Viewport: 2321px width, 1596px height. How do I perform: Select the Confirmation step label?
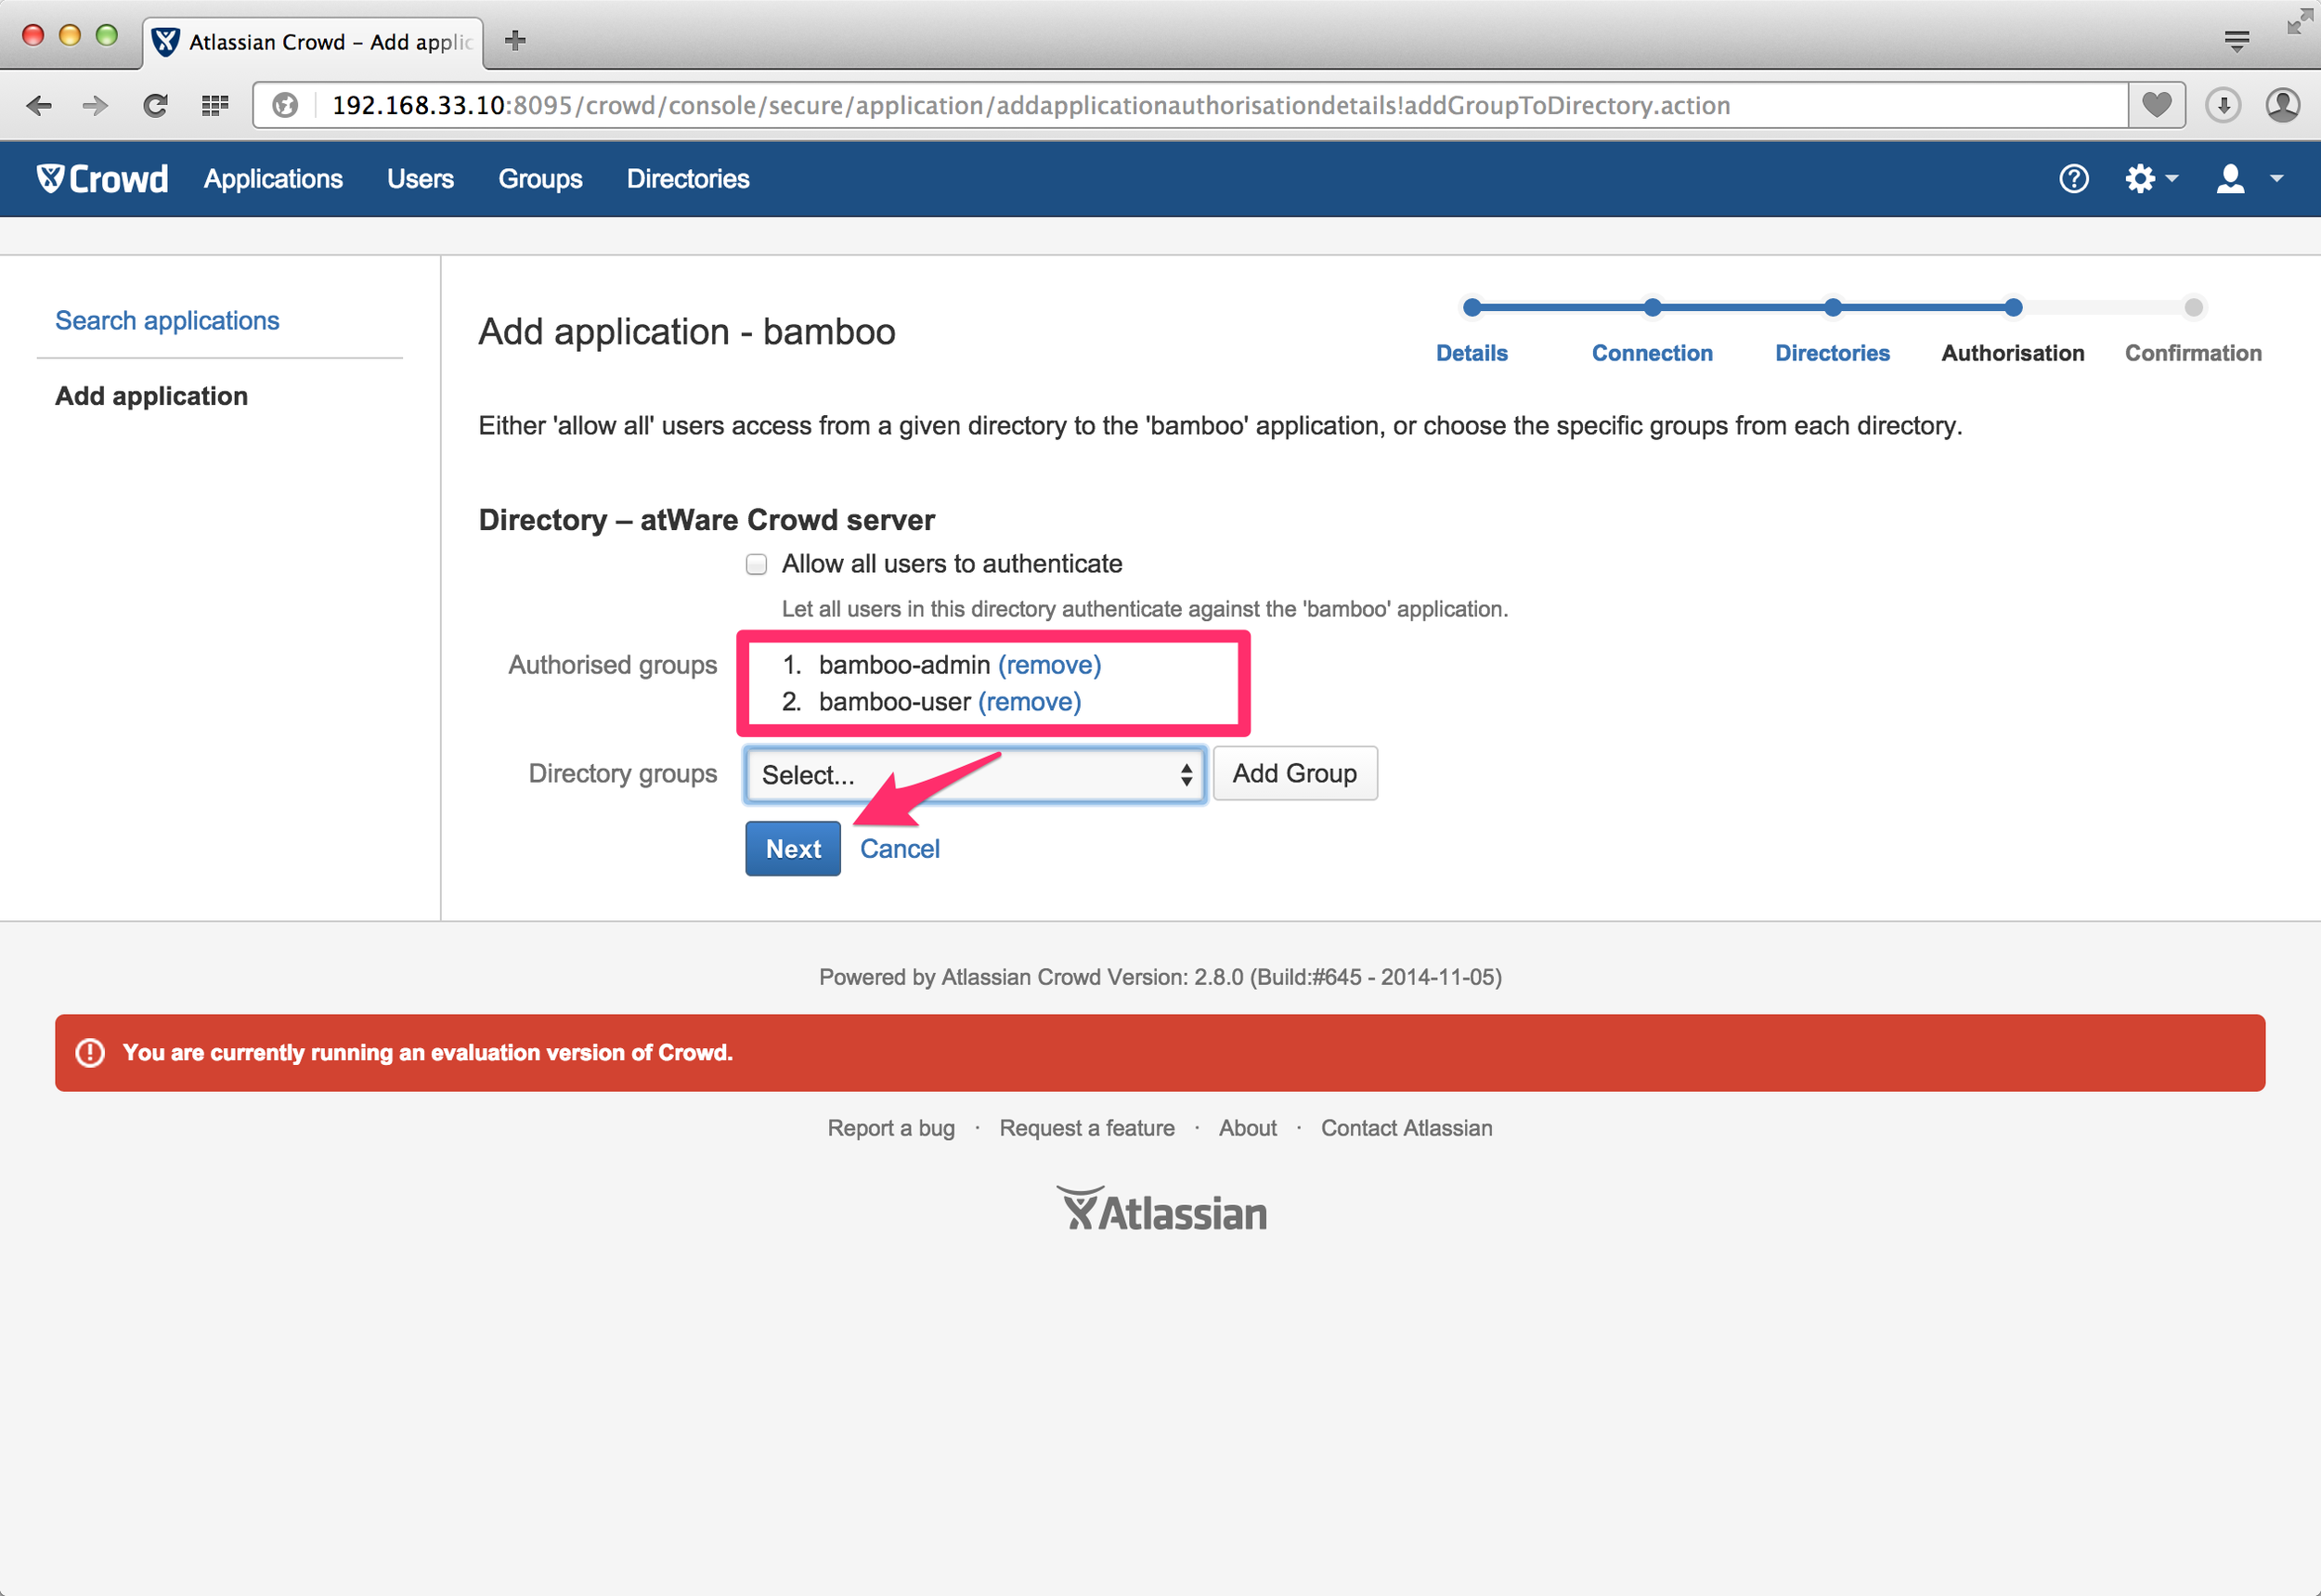pos(2192,353)
